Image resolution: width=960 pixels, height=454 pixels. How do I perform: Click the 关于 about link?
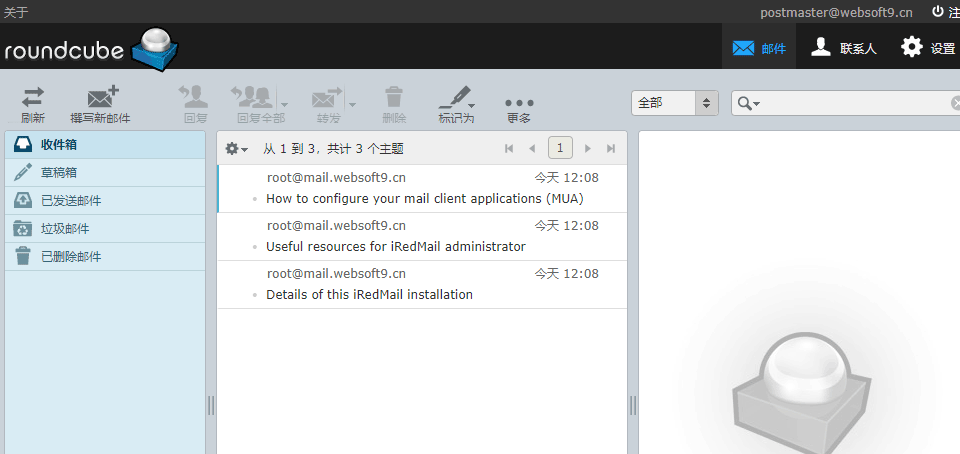click(16, 12)
